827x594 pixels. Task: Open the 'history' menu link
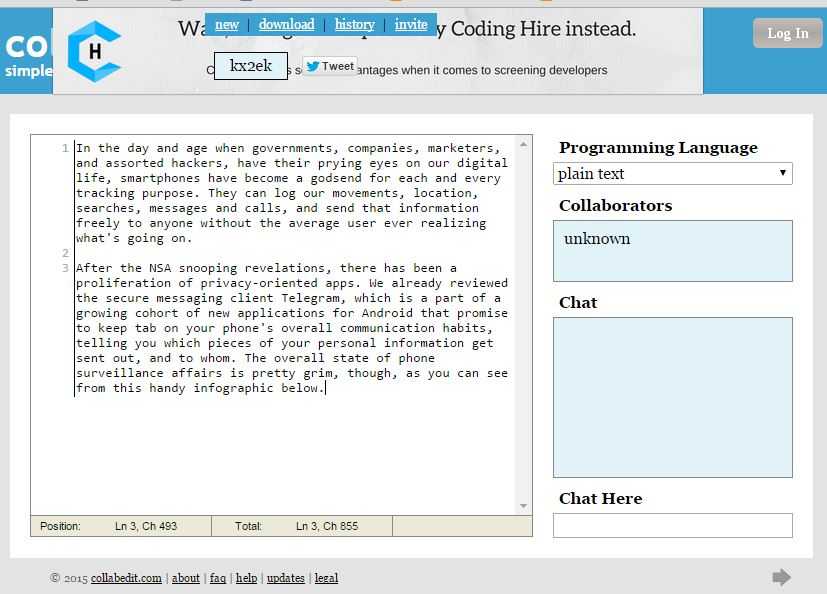click(354, 25)
